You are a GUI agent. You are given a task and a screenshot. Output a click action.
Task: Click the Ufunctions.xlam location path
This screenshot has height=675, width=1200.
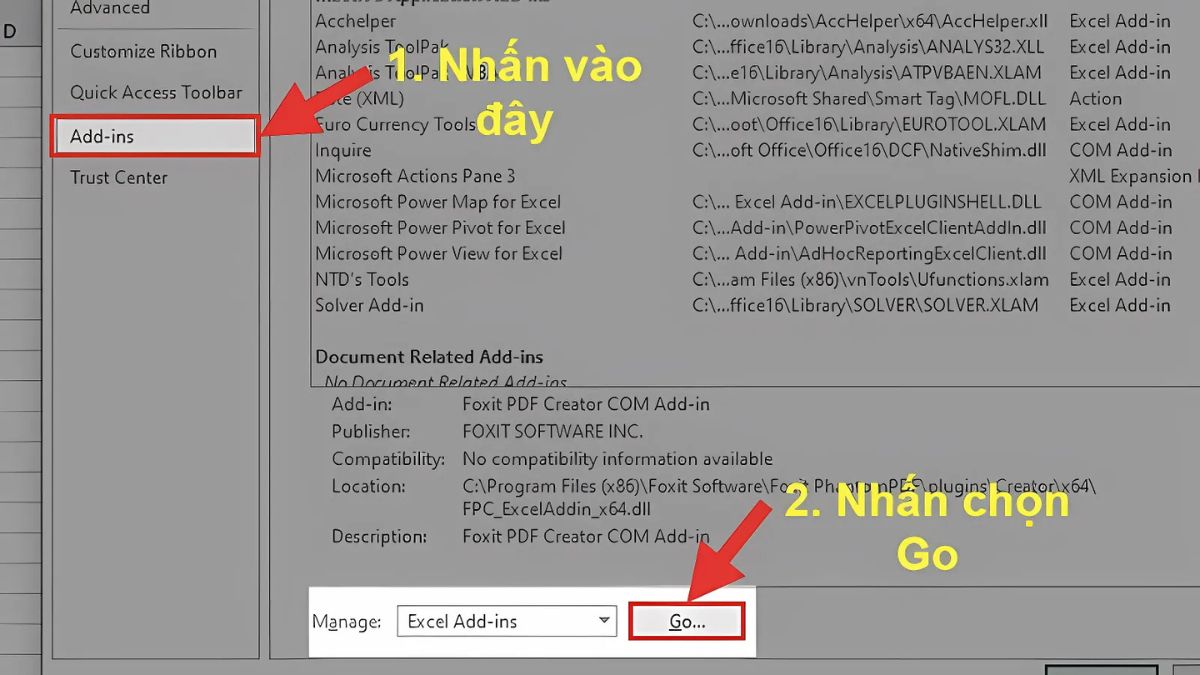coord(870,280)
